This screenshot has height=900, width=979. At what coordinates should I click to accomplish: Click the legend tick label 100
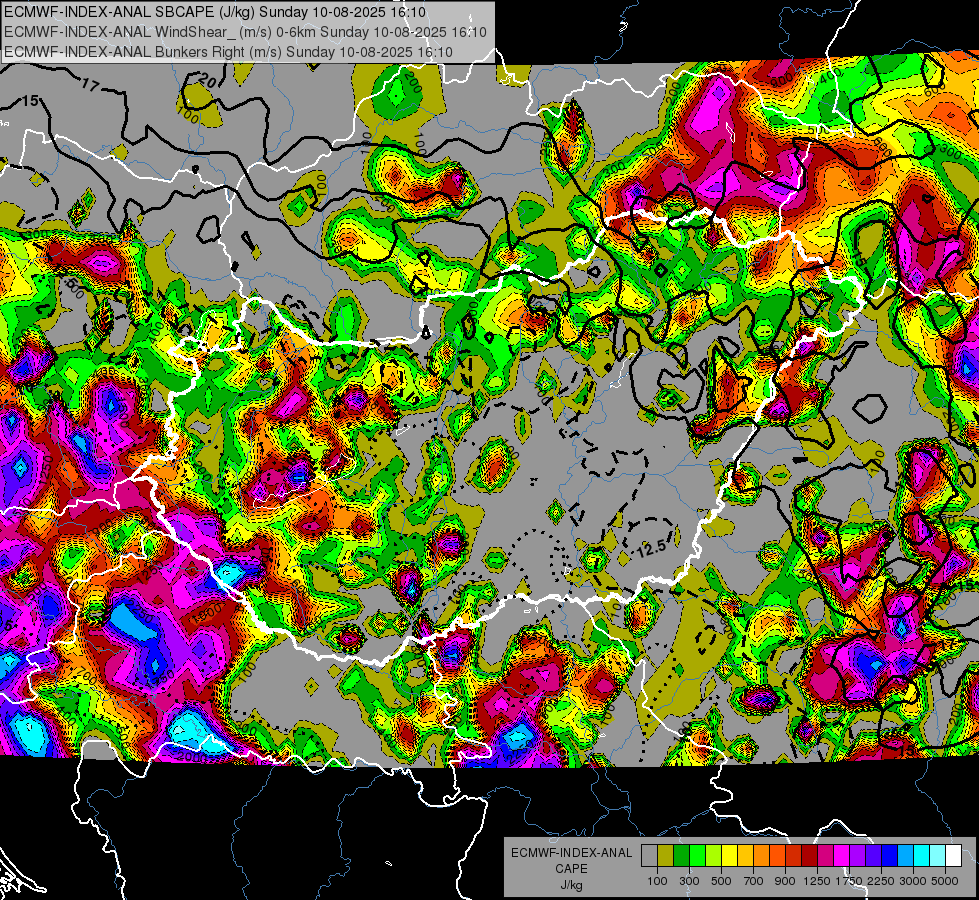657,881
